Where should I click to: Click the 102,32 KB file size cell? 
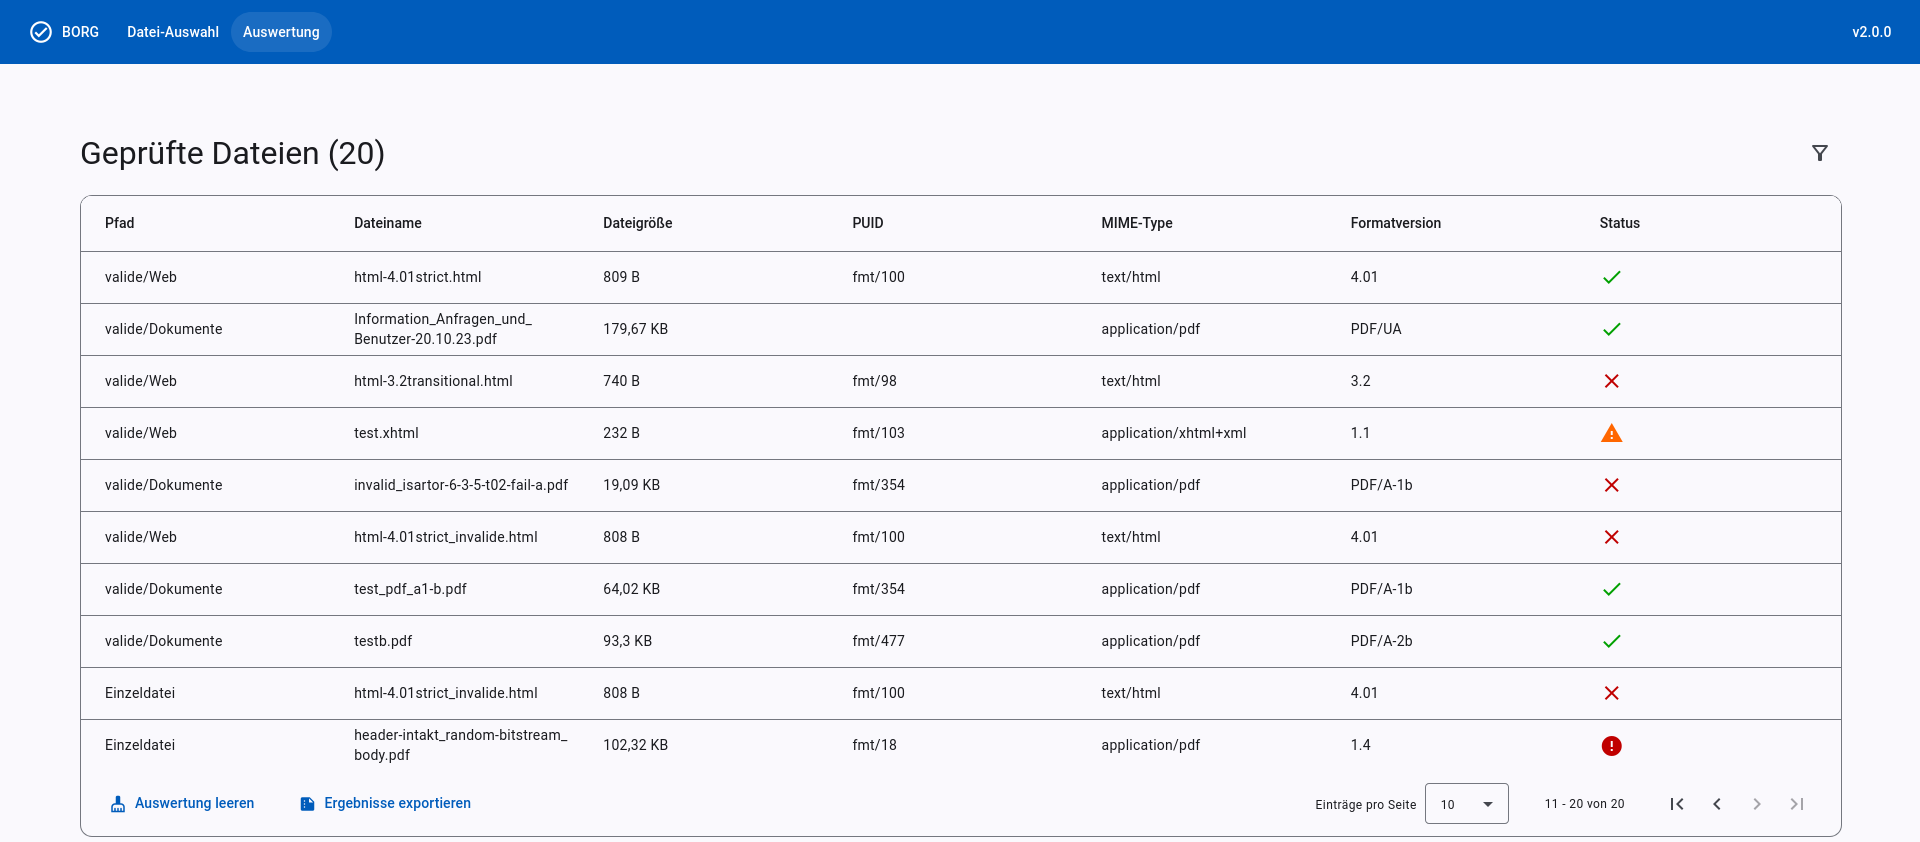click(x=635, y=745)
